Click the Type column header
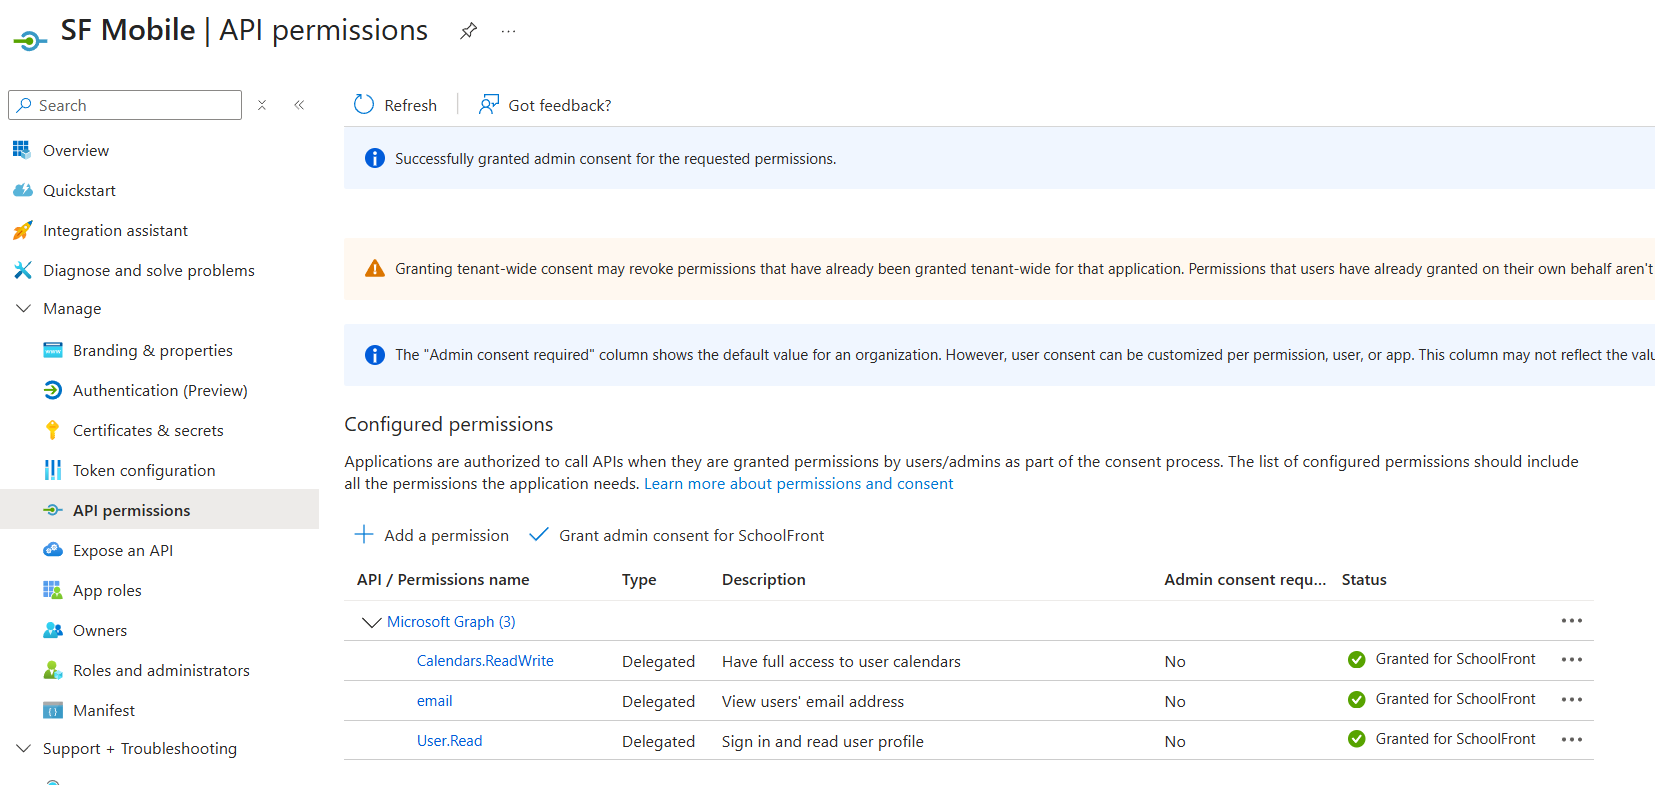The width and height of the screenshot is (1655, 785). [x=639, y=580]
